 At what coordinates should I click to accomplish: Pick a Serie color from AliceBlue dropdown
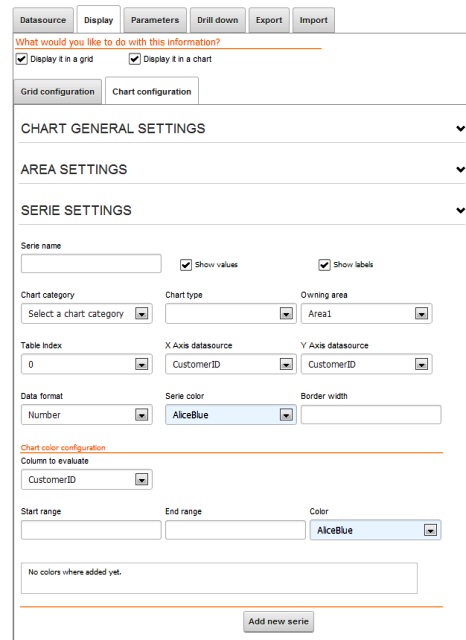231,415
